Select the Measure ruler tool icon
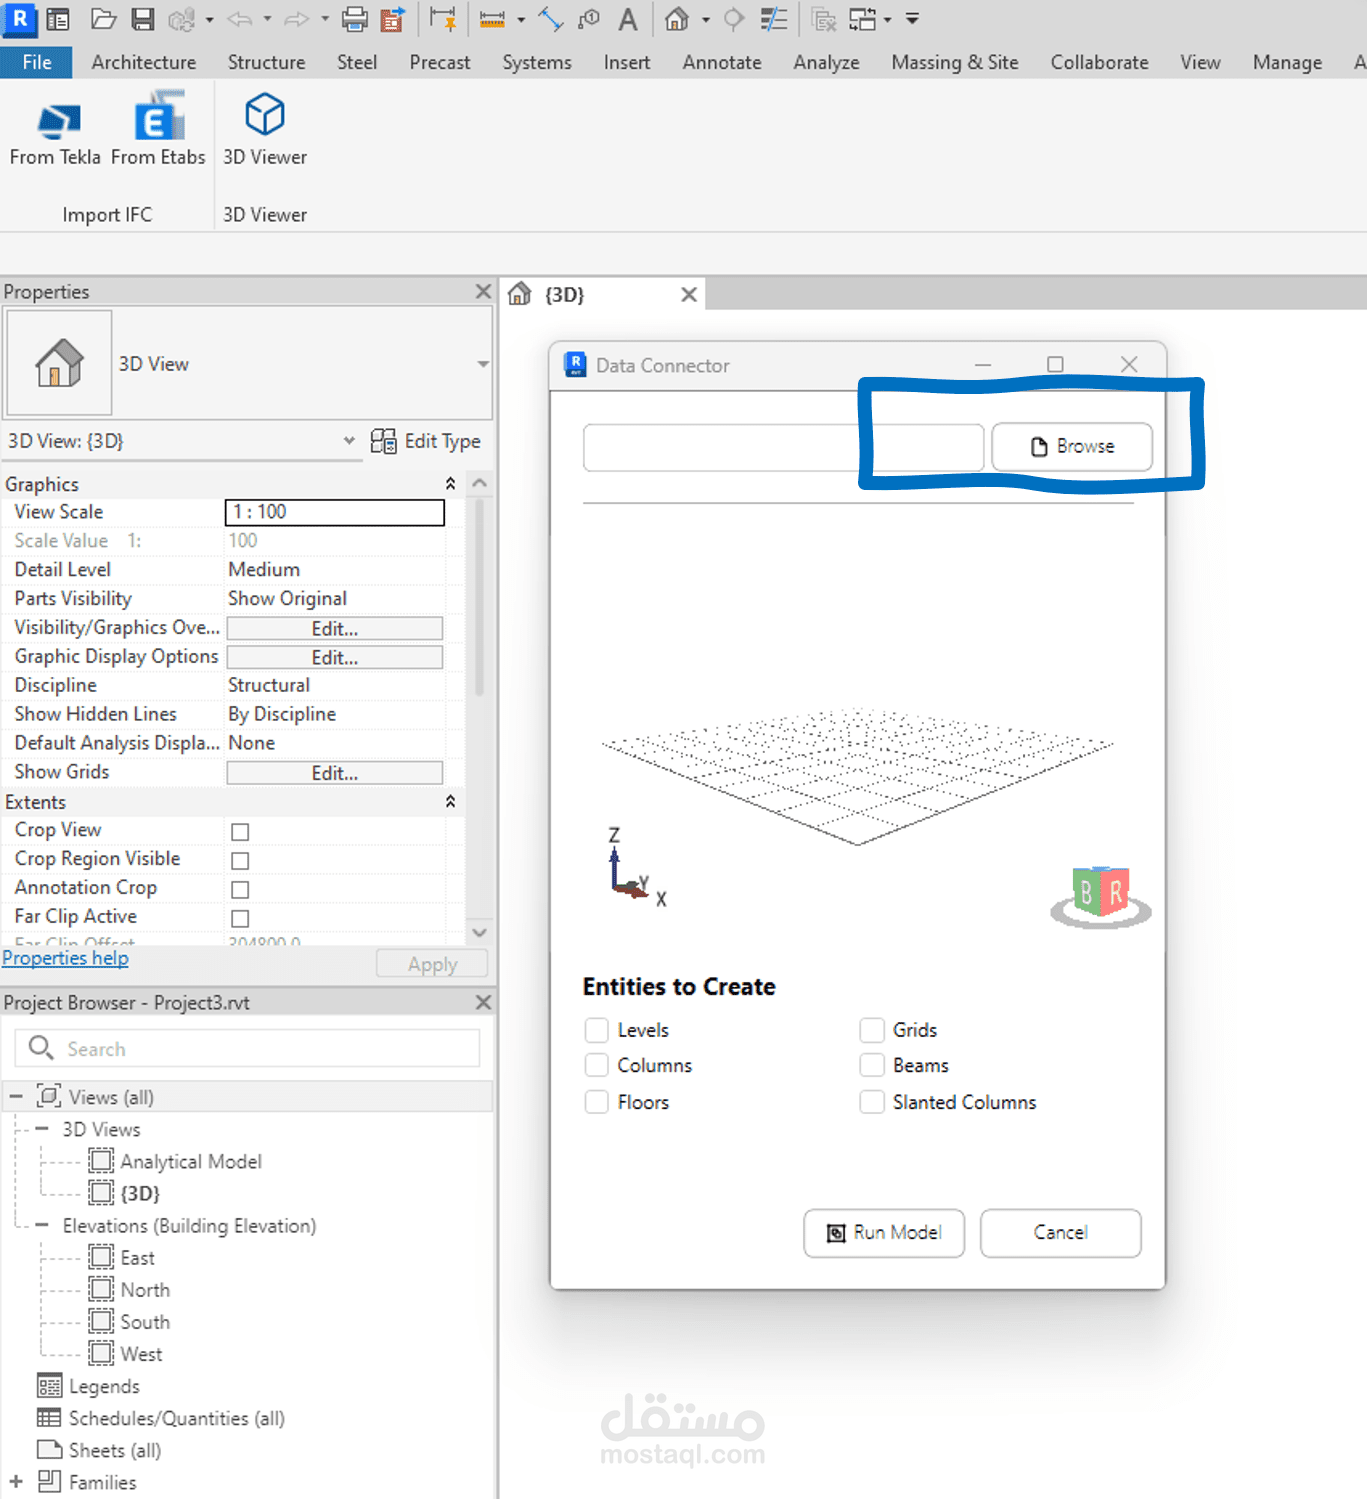This screenshot has height=1499, width=1367. [492, 19]
